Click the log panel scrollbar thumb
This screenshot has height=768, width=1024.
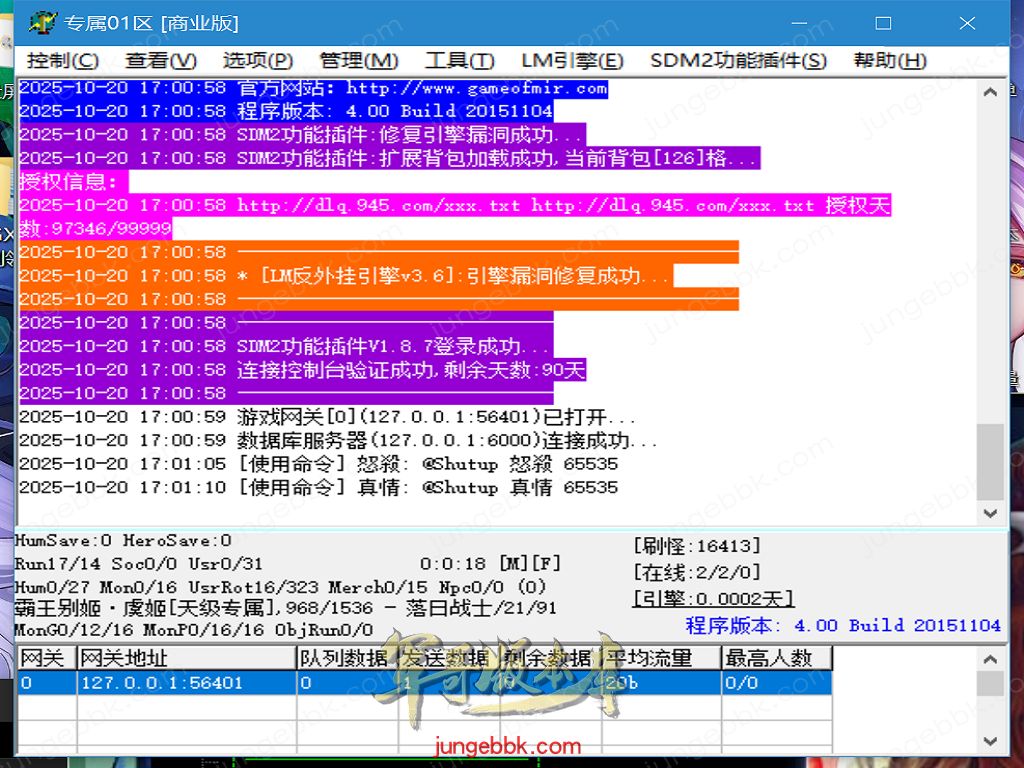(990, 461)
